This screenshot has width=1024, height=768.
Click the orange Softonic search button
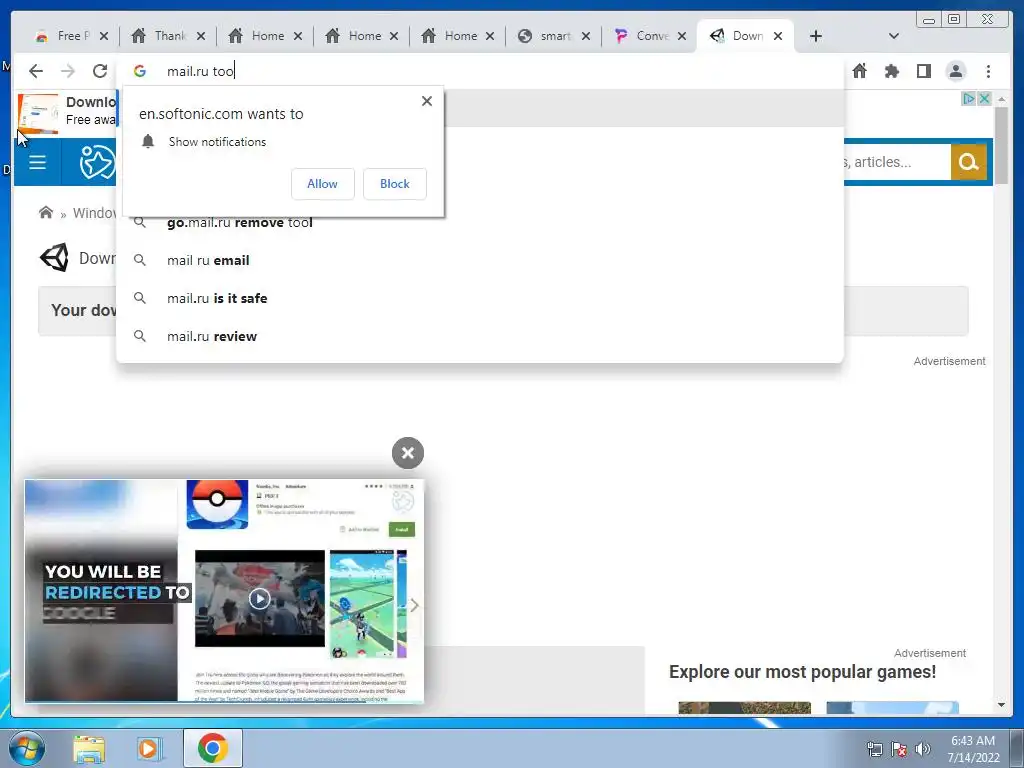[x=968, y=162]
